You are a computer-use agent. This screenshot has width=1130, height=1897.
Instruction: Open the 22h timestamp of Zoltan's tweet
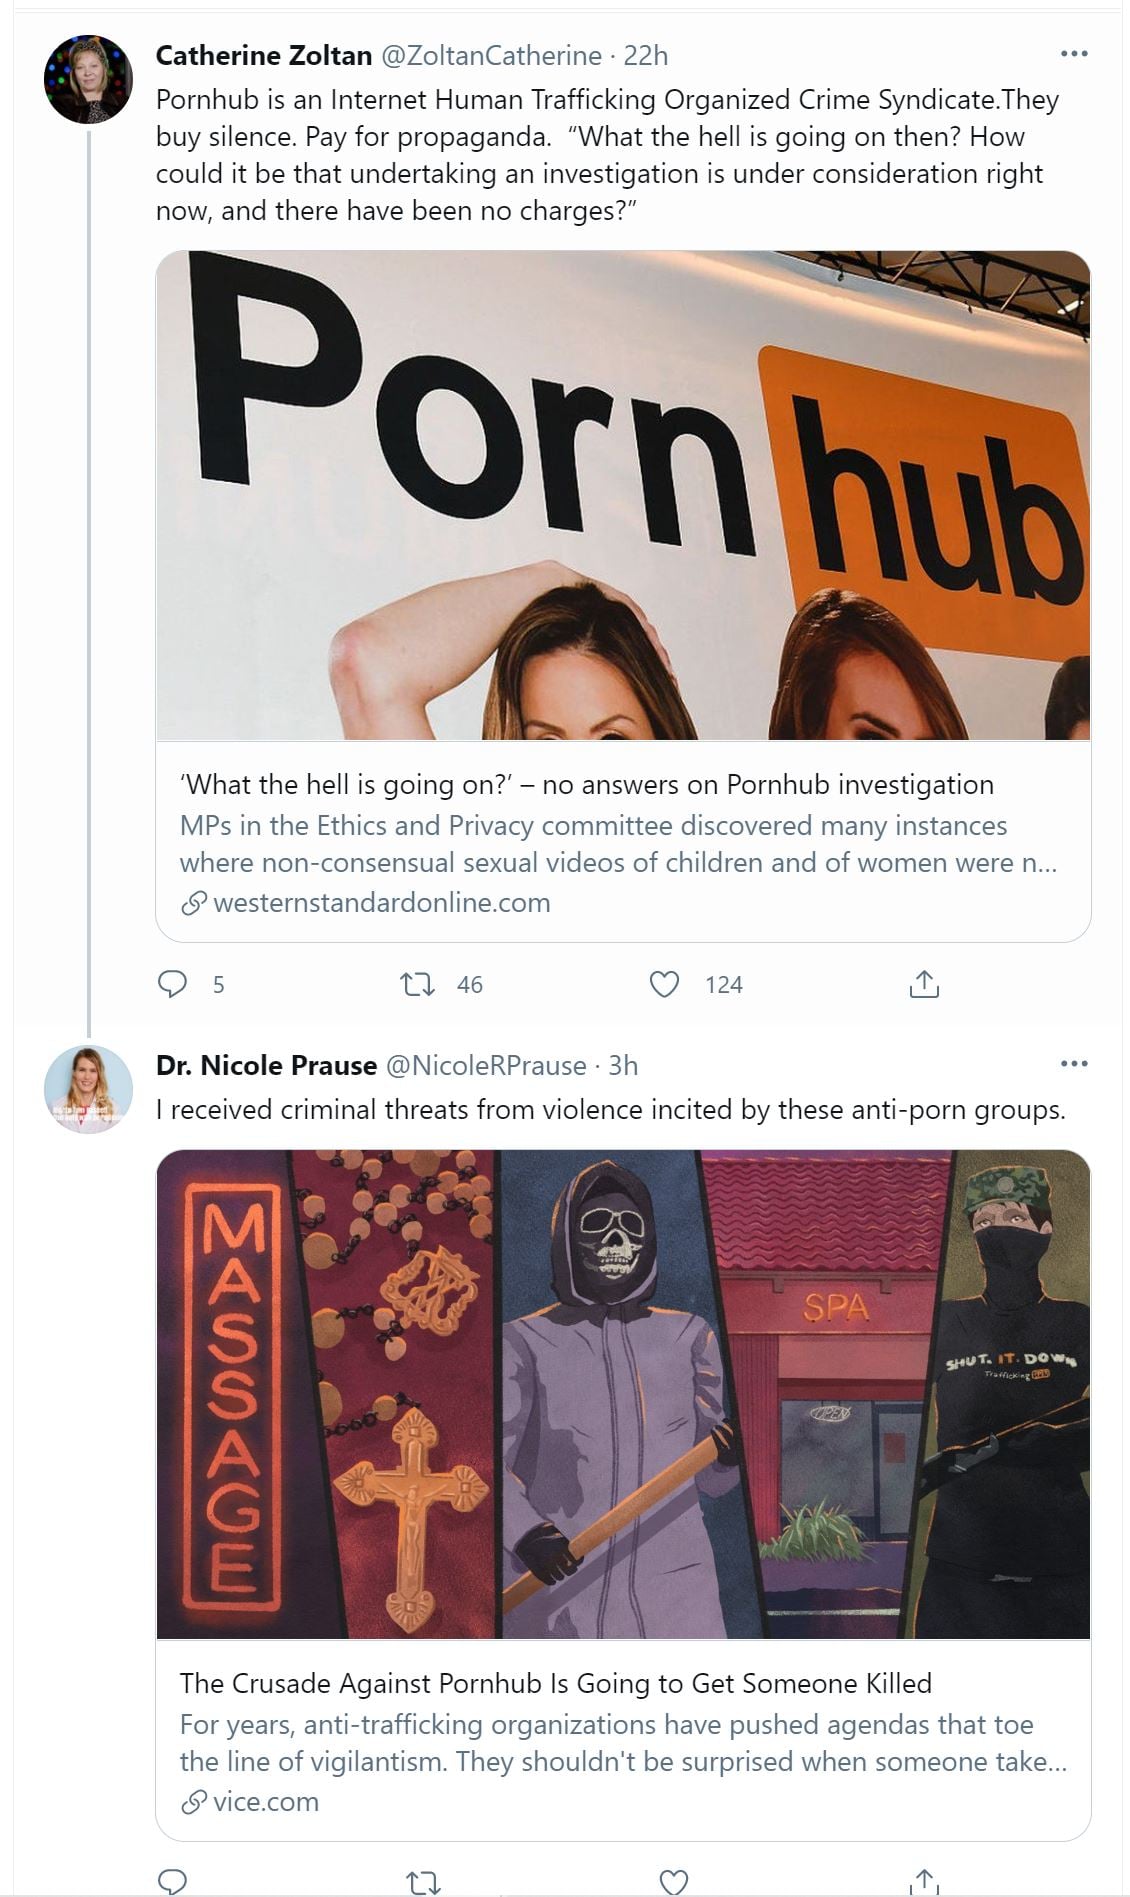(x=645, y=56)
